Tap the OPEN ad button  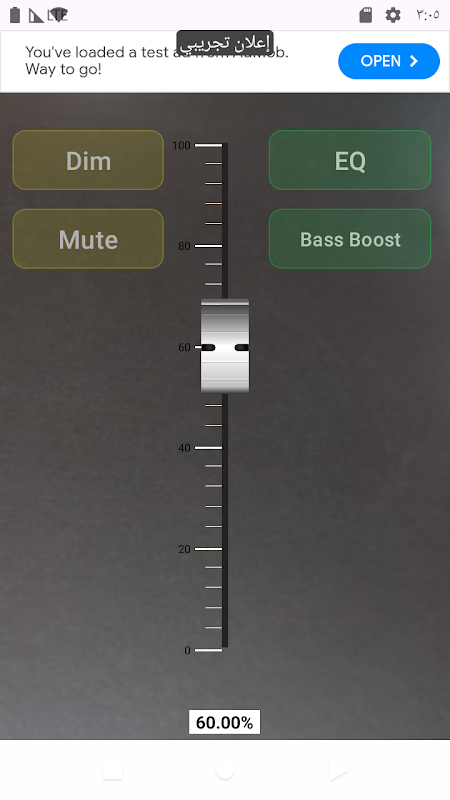pyautogui.click(x=389, y=61)
